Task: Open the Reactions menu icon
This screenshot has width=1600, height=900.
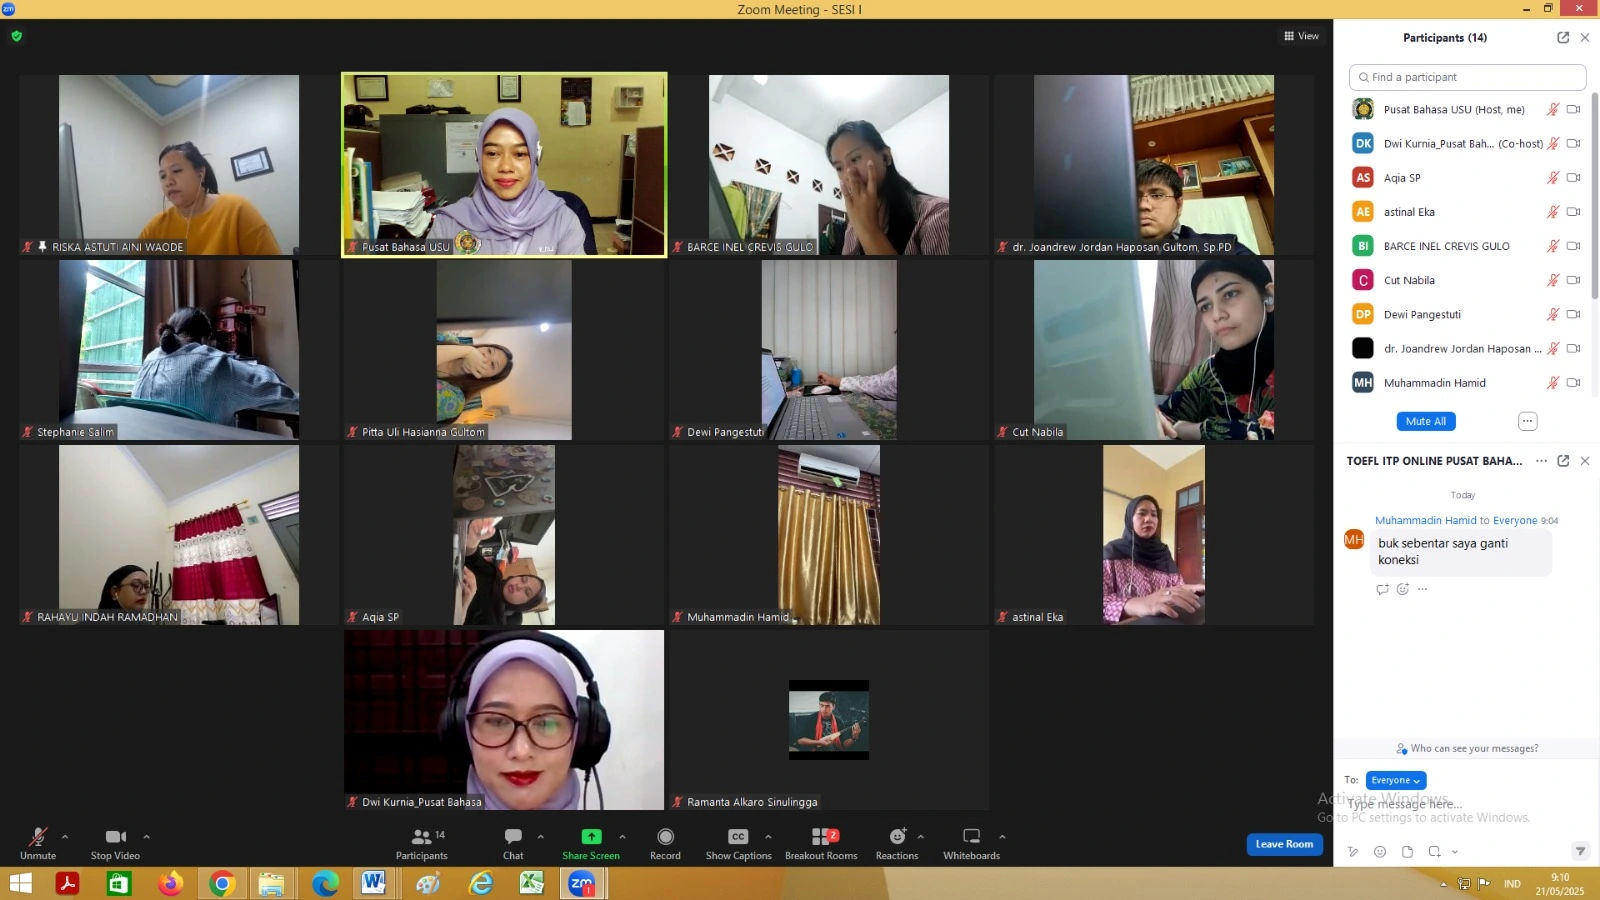Action: click(897, 837)
